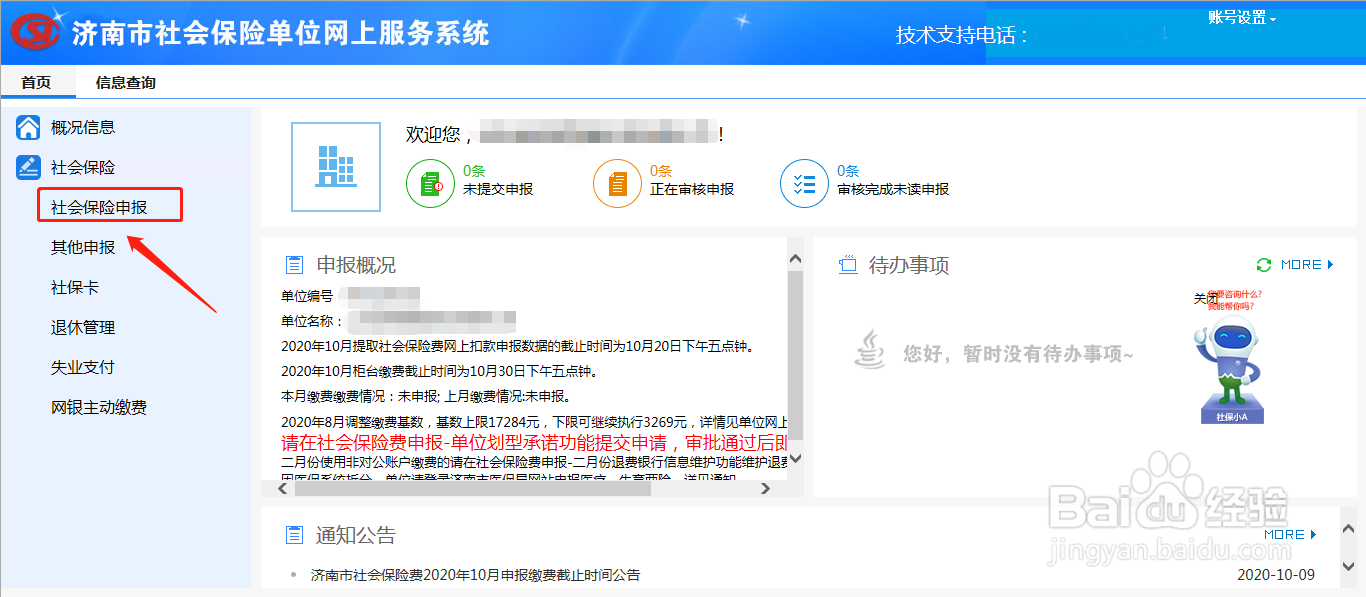1366x597 pixels.
Task: Click the system logo in the header
Action: (x=34, y=32)
